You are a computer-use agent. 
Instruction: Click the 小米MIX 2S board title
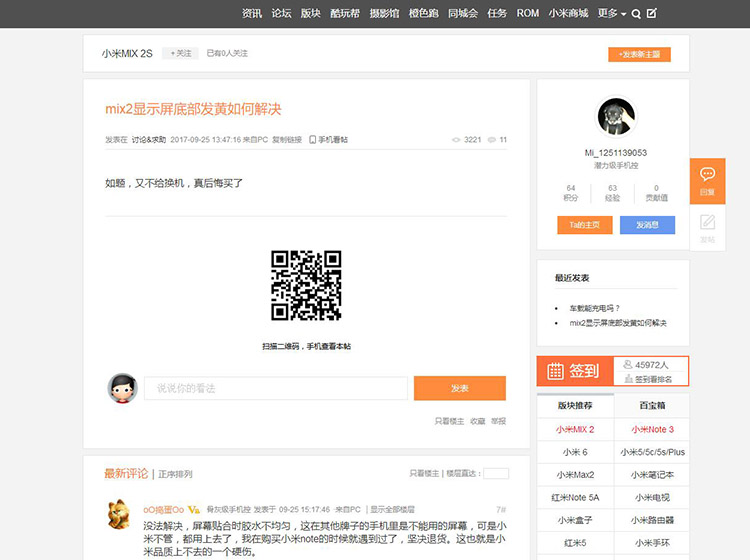click(x=127, y=54)
